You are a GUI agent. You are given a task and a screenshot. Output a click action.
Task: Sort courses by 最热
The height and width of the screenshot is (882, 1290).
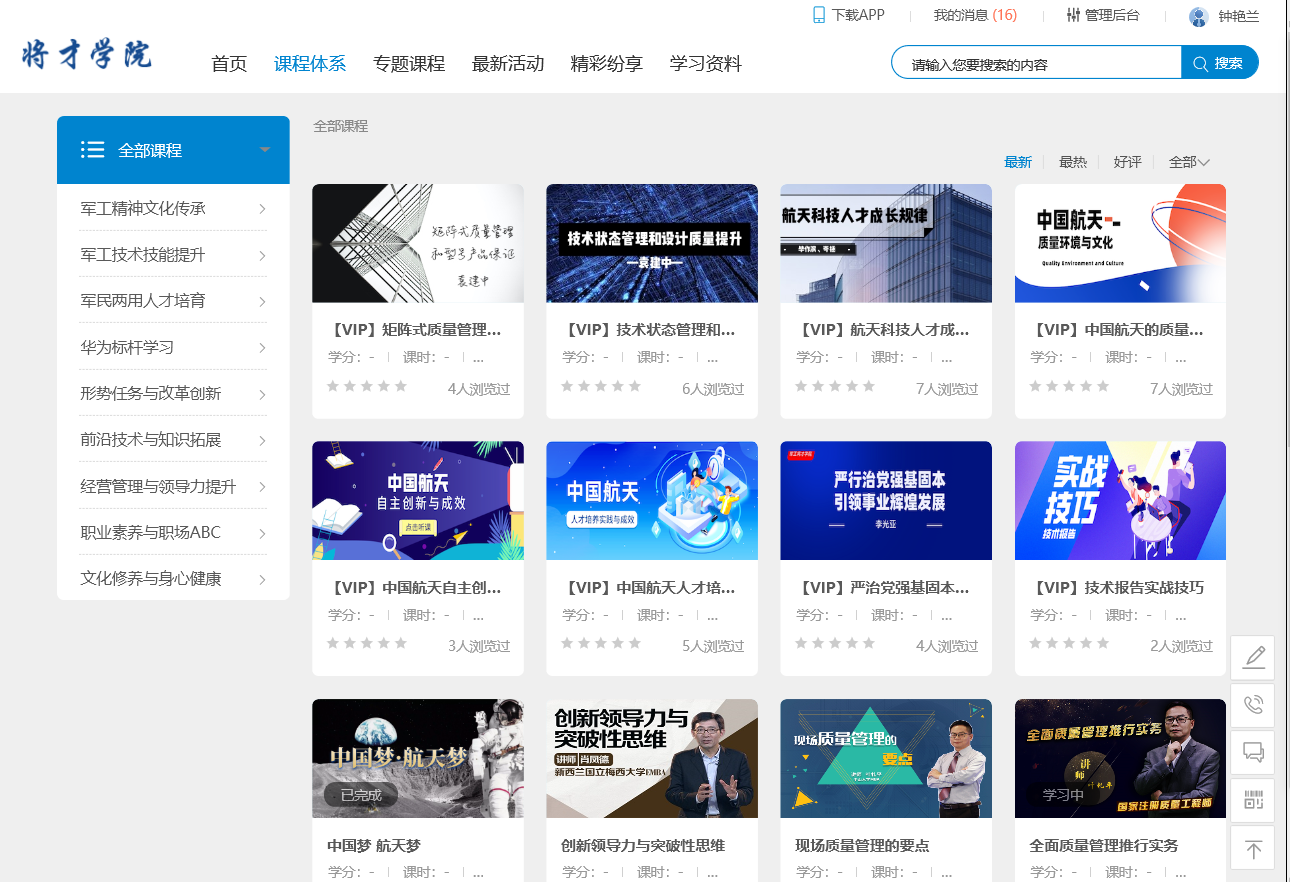(x=1073, y=162)
